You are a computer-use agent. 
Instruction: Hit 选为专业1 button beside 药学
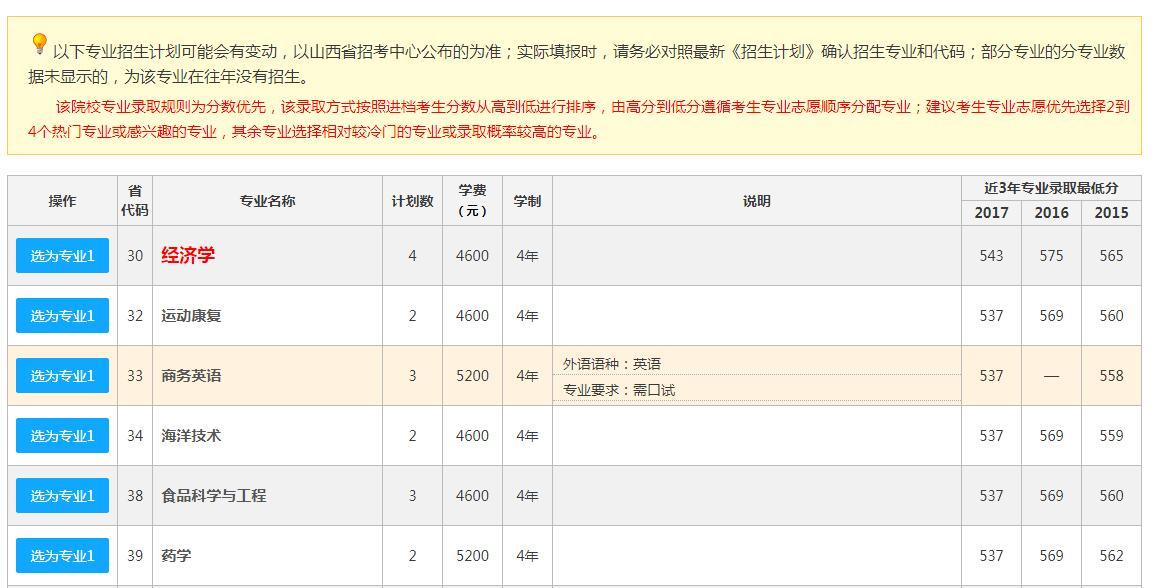pyautogui.click(x=62, y=556)
